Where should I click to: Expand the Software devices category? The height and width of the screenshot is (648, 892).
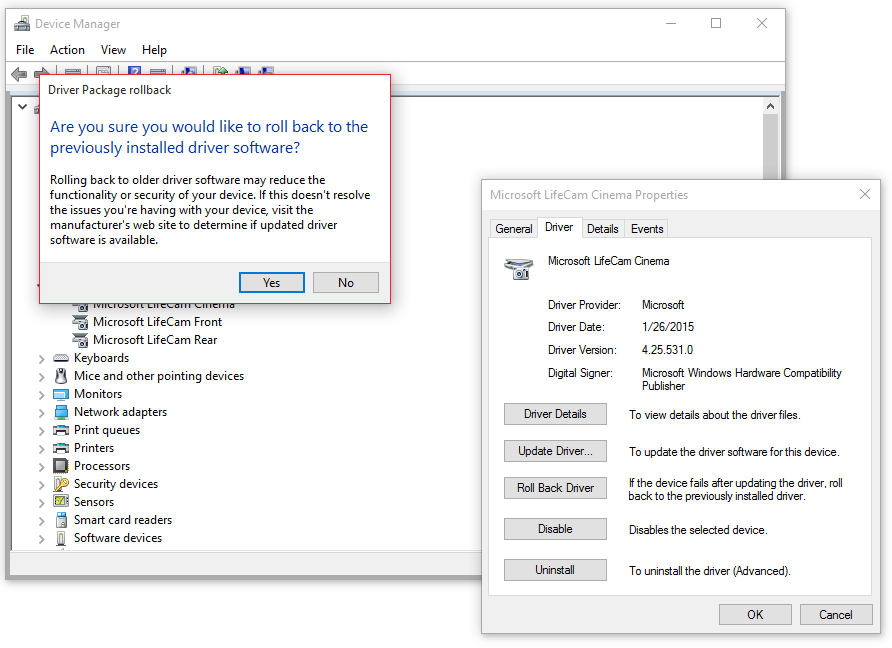coord(41,539)
